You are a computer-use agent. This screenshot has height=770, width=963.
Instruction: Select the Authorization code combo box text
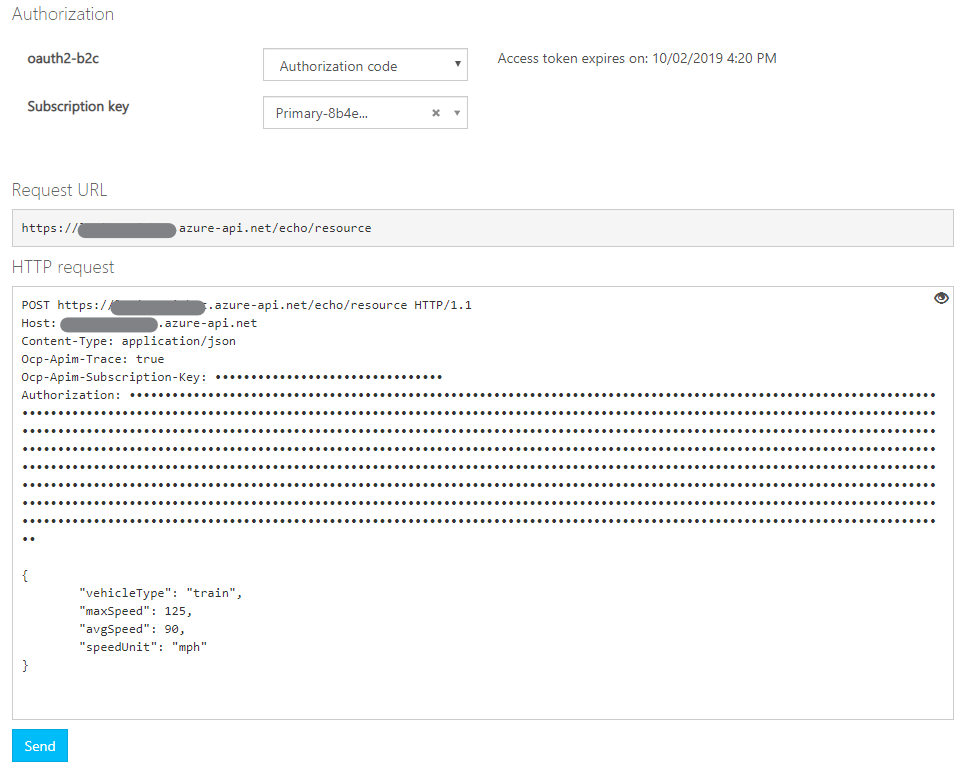click(339, 66)
